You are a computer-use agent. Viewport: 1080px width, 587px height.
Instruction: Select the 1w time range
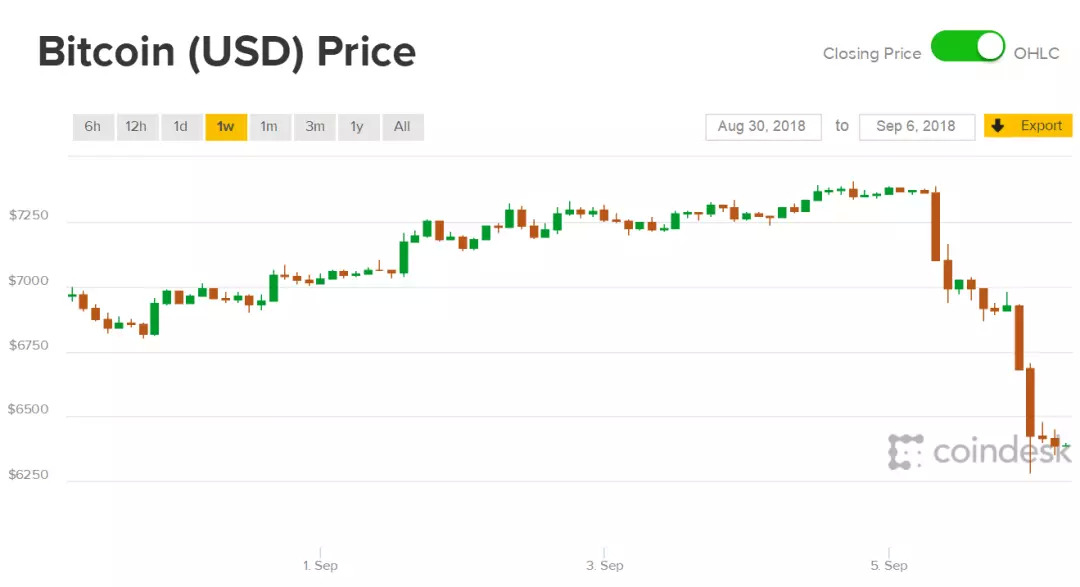[x=226, y=127]
